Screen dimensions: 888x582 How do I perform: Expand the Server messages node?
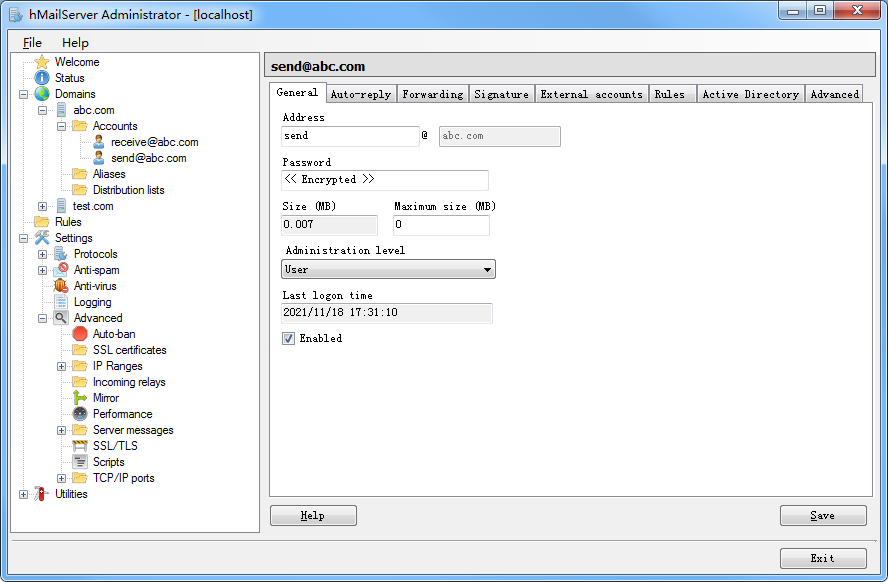click(x=61, y=430)
